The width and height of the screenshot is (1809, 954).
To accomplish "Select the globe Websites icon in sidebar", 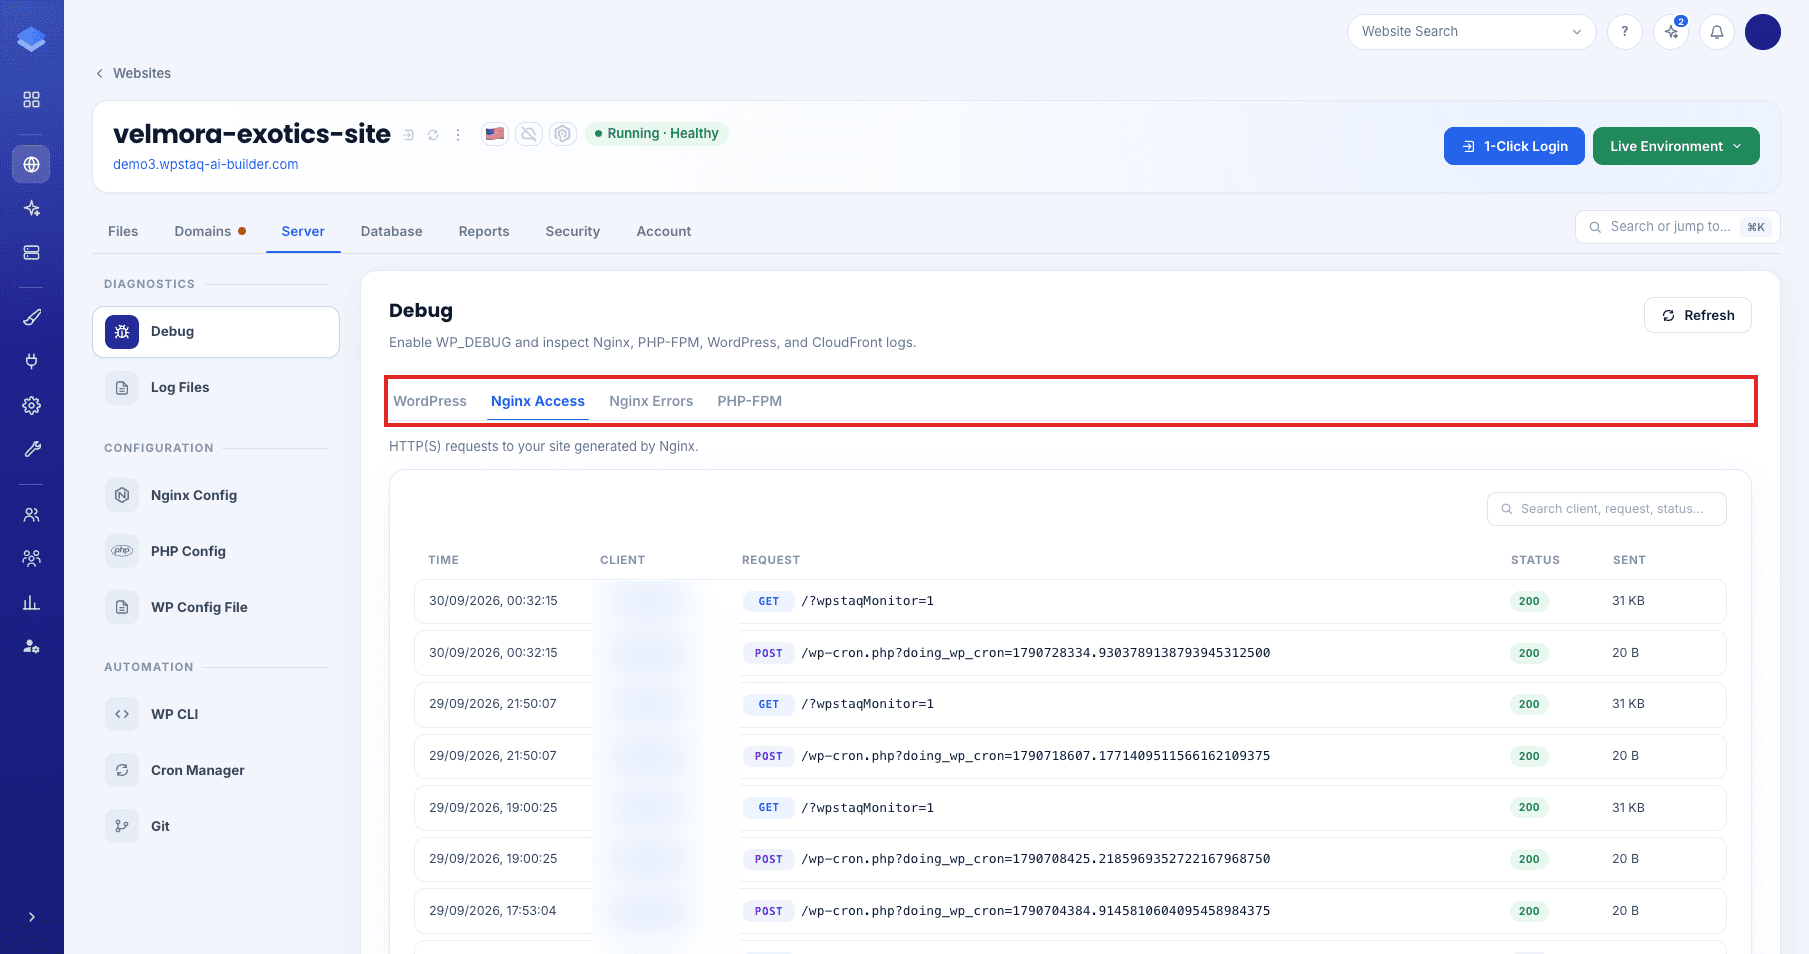I will tap(32, 164).
